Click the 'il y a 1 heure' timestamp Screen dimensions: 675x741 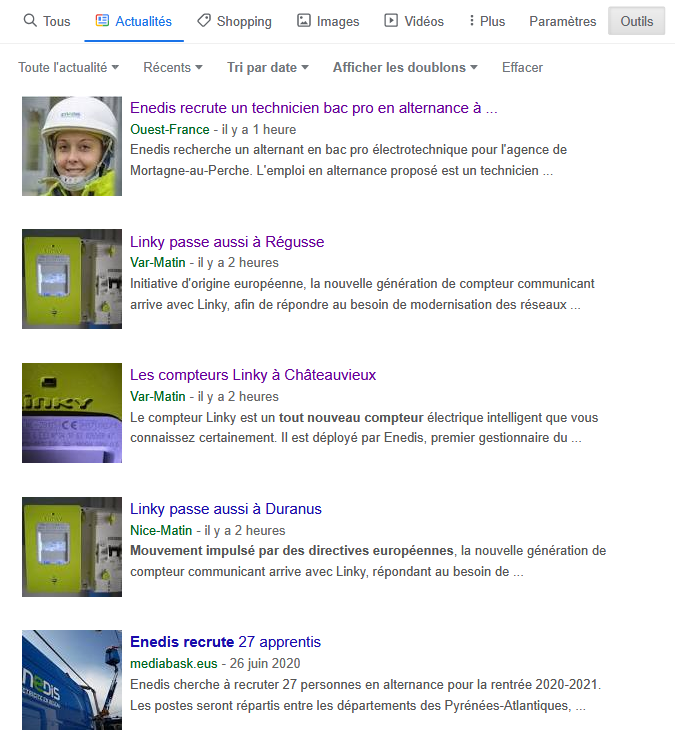coord(259,129)
